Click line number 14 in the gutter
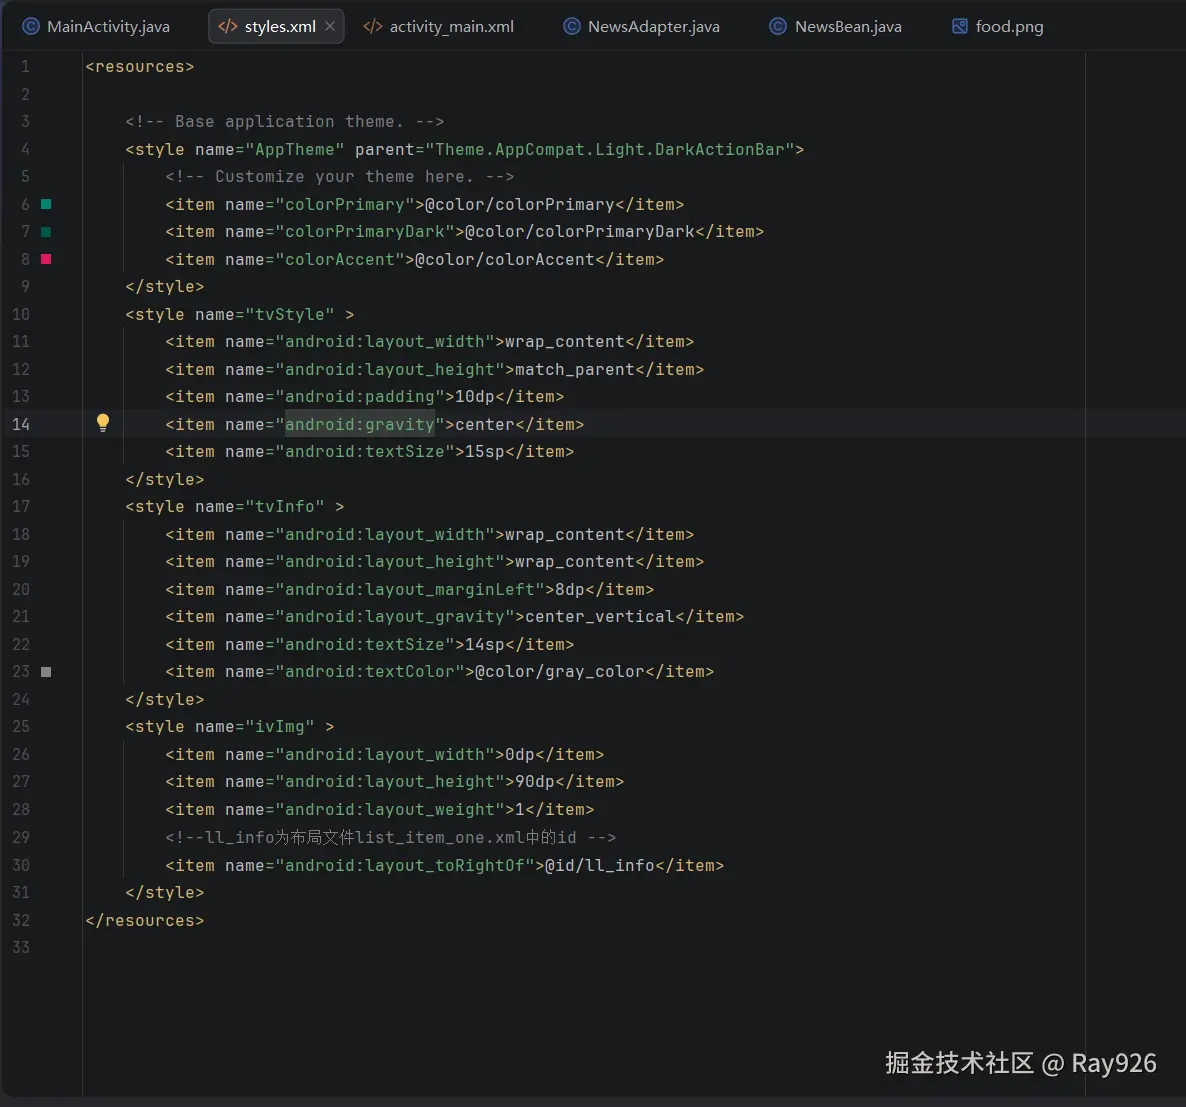The width and height of the screenshot is (1186, 1107). [21, 424]
